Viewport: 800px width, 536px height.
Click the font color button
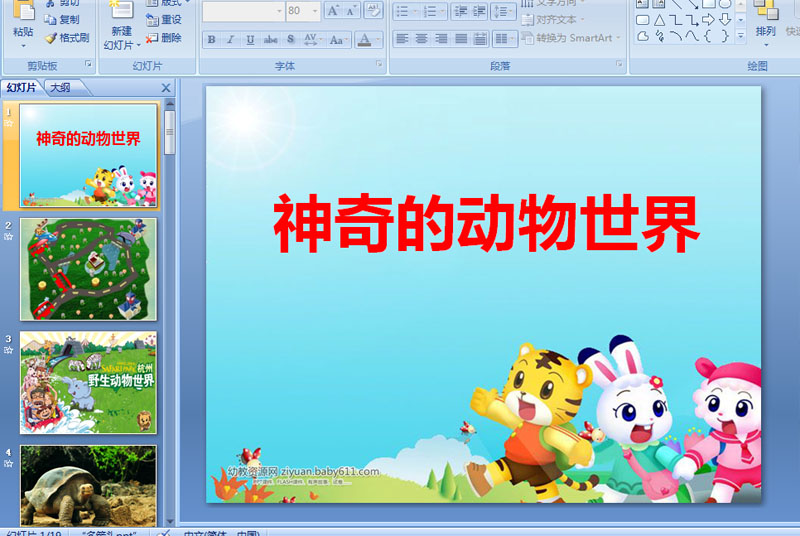[364, 40]
